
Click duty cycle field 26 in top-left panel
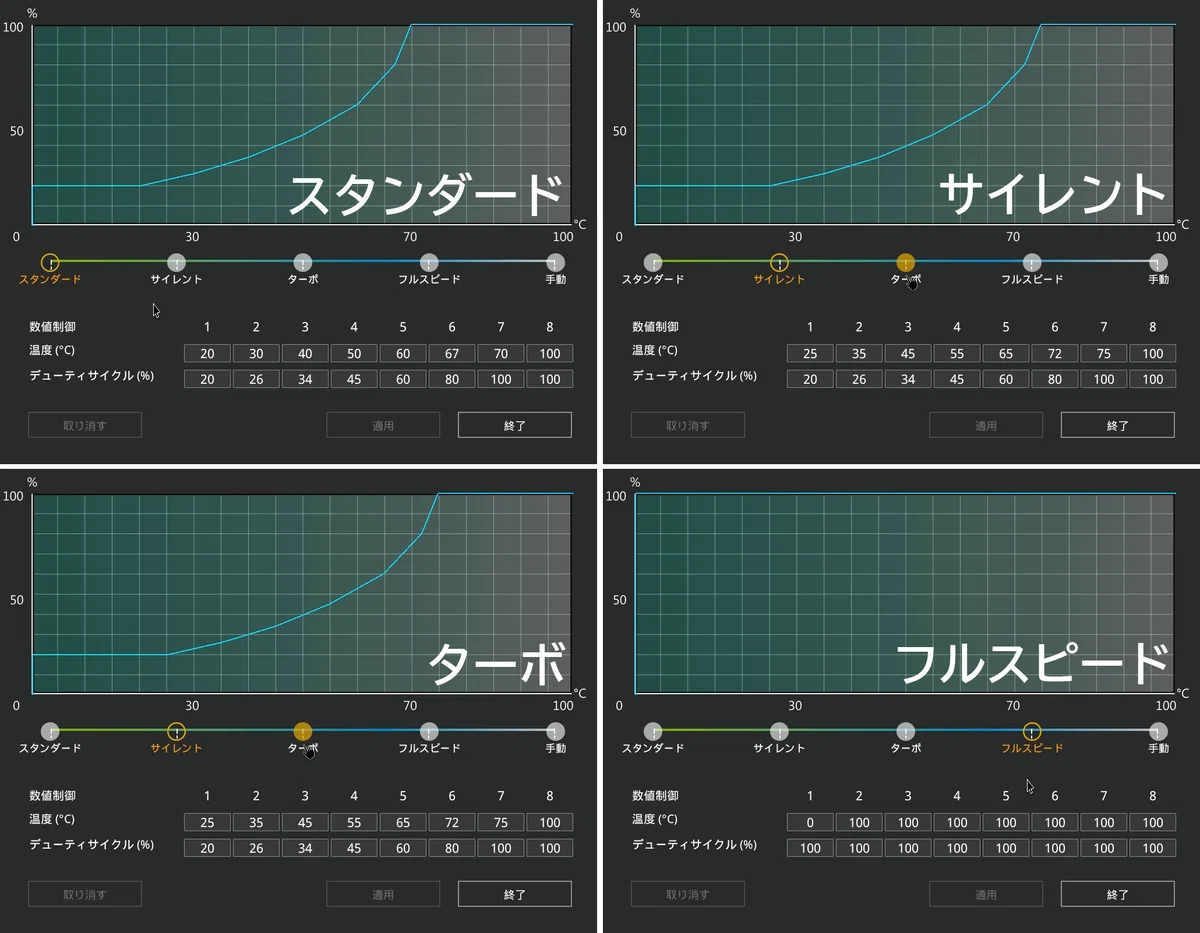256,379
